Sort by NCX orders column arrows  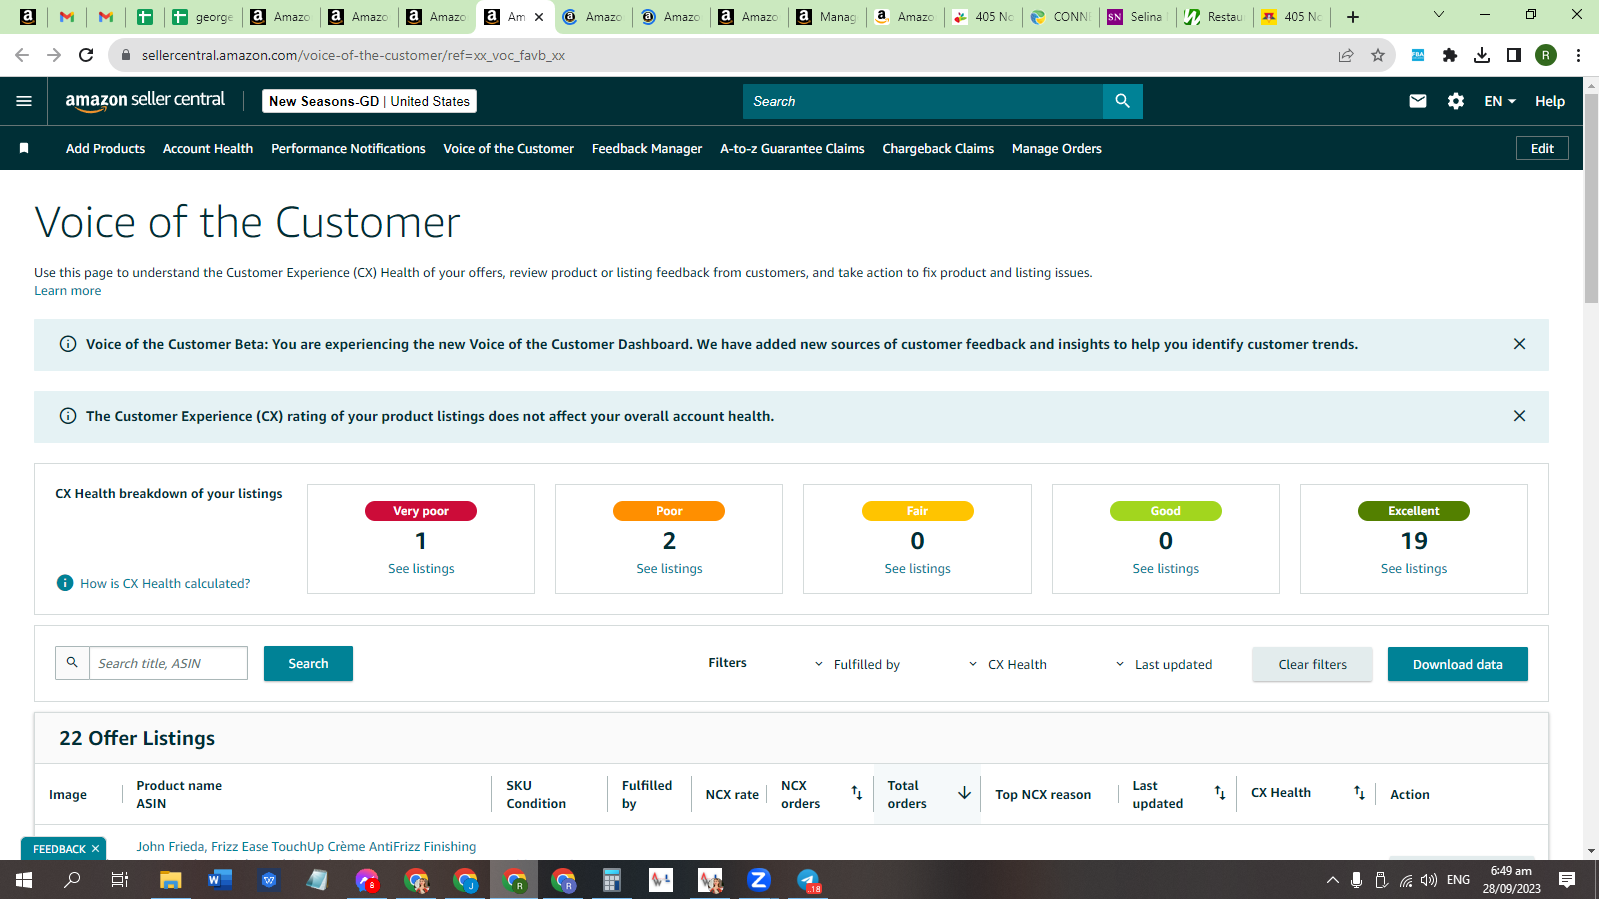coord(856,793)
